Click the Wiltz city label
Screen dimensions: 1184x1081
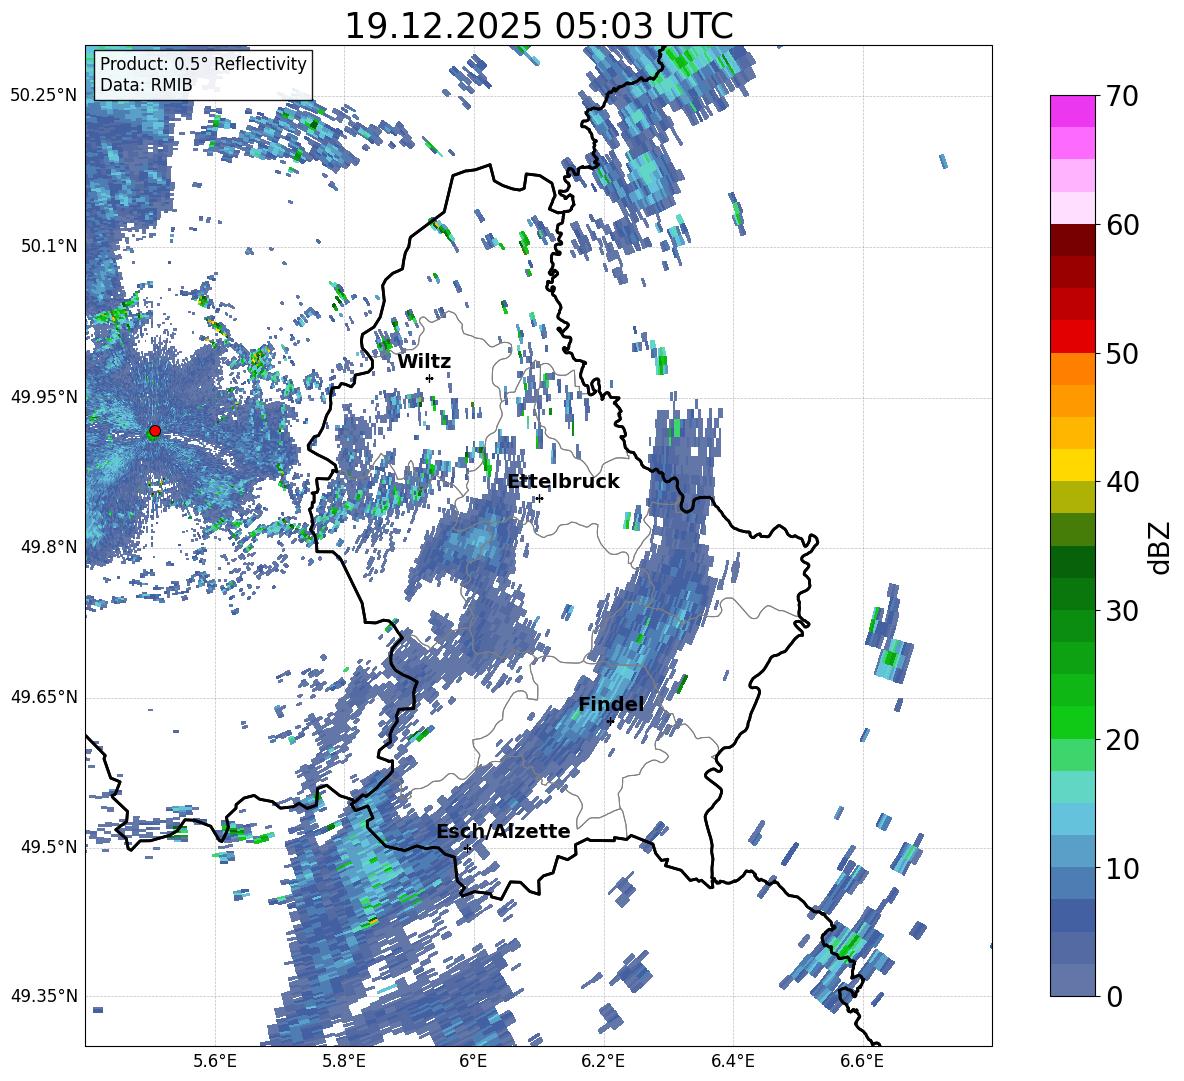coord(424,362)
